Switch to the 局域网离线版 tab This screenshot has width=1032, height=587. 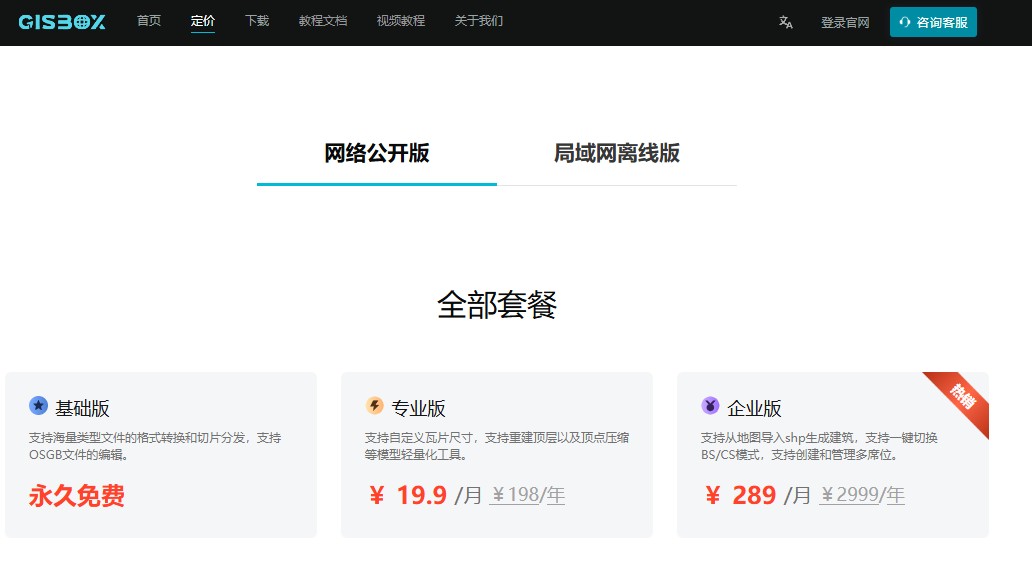[617, 154]
